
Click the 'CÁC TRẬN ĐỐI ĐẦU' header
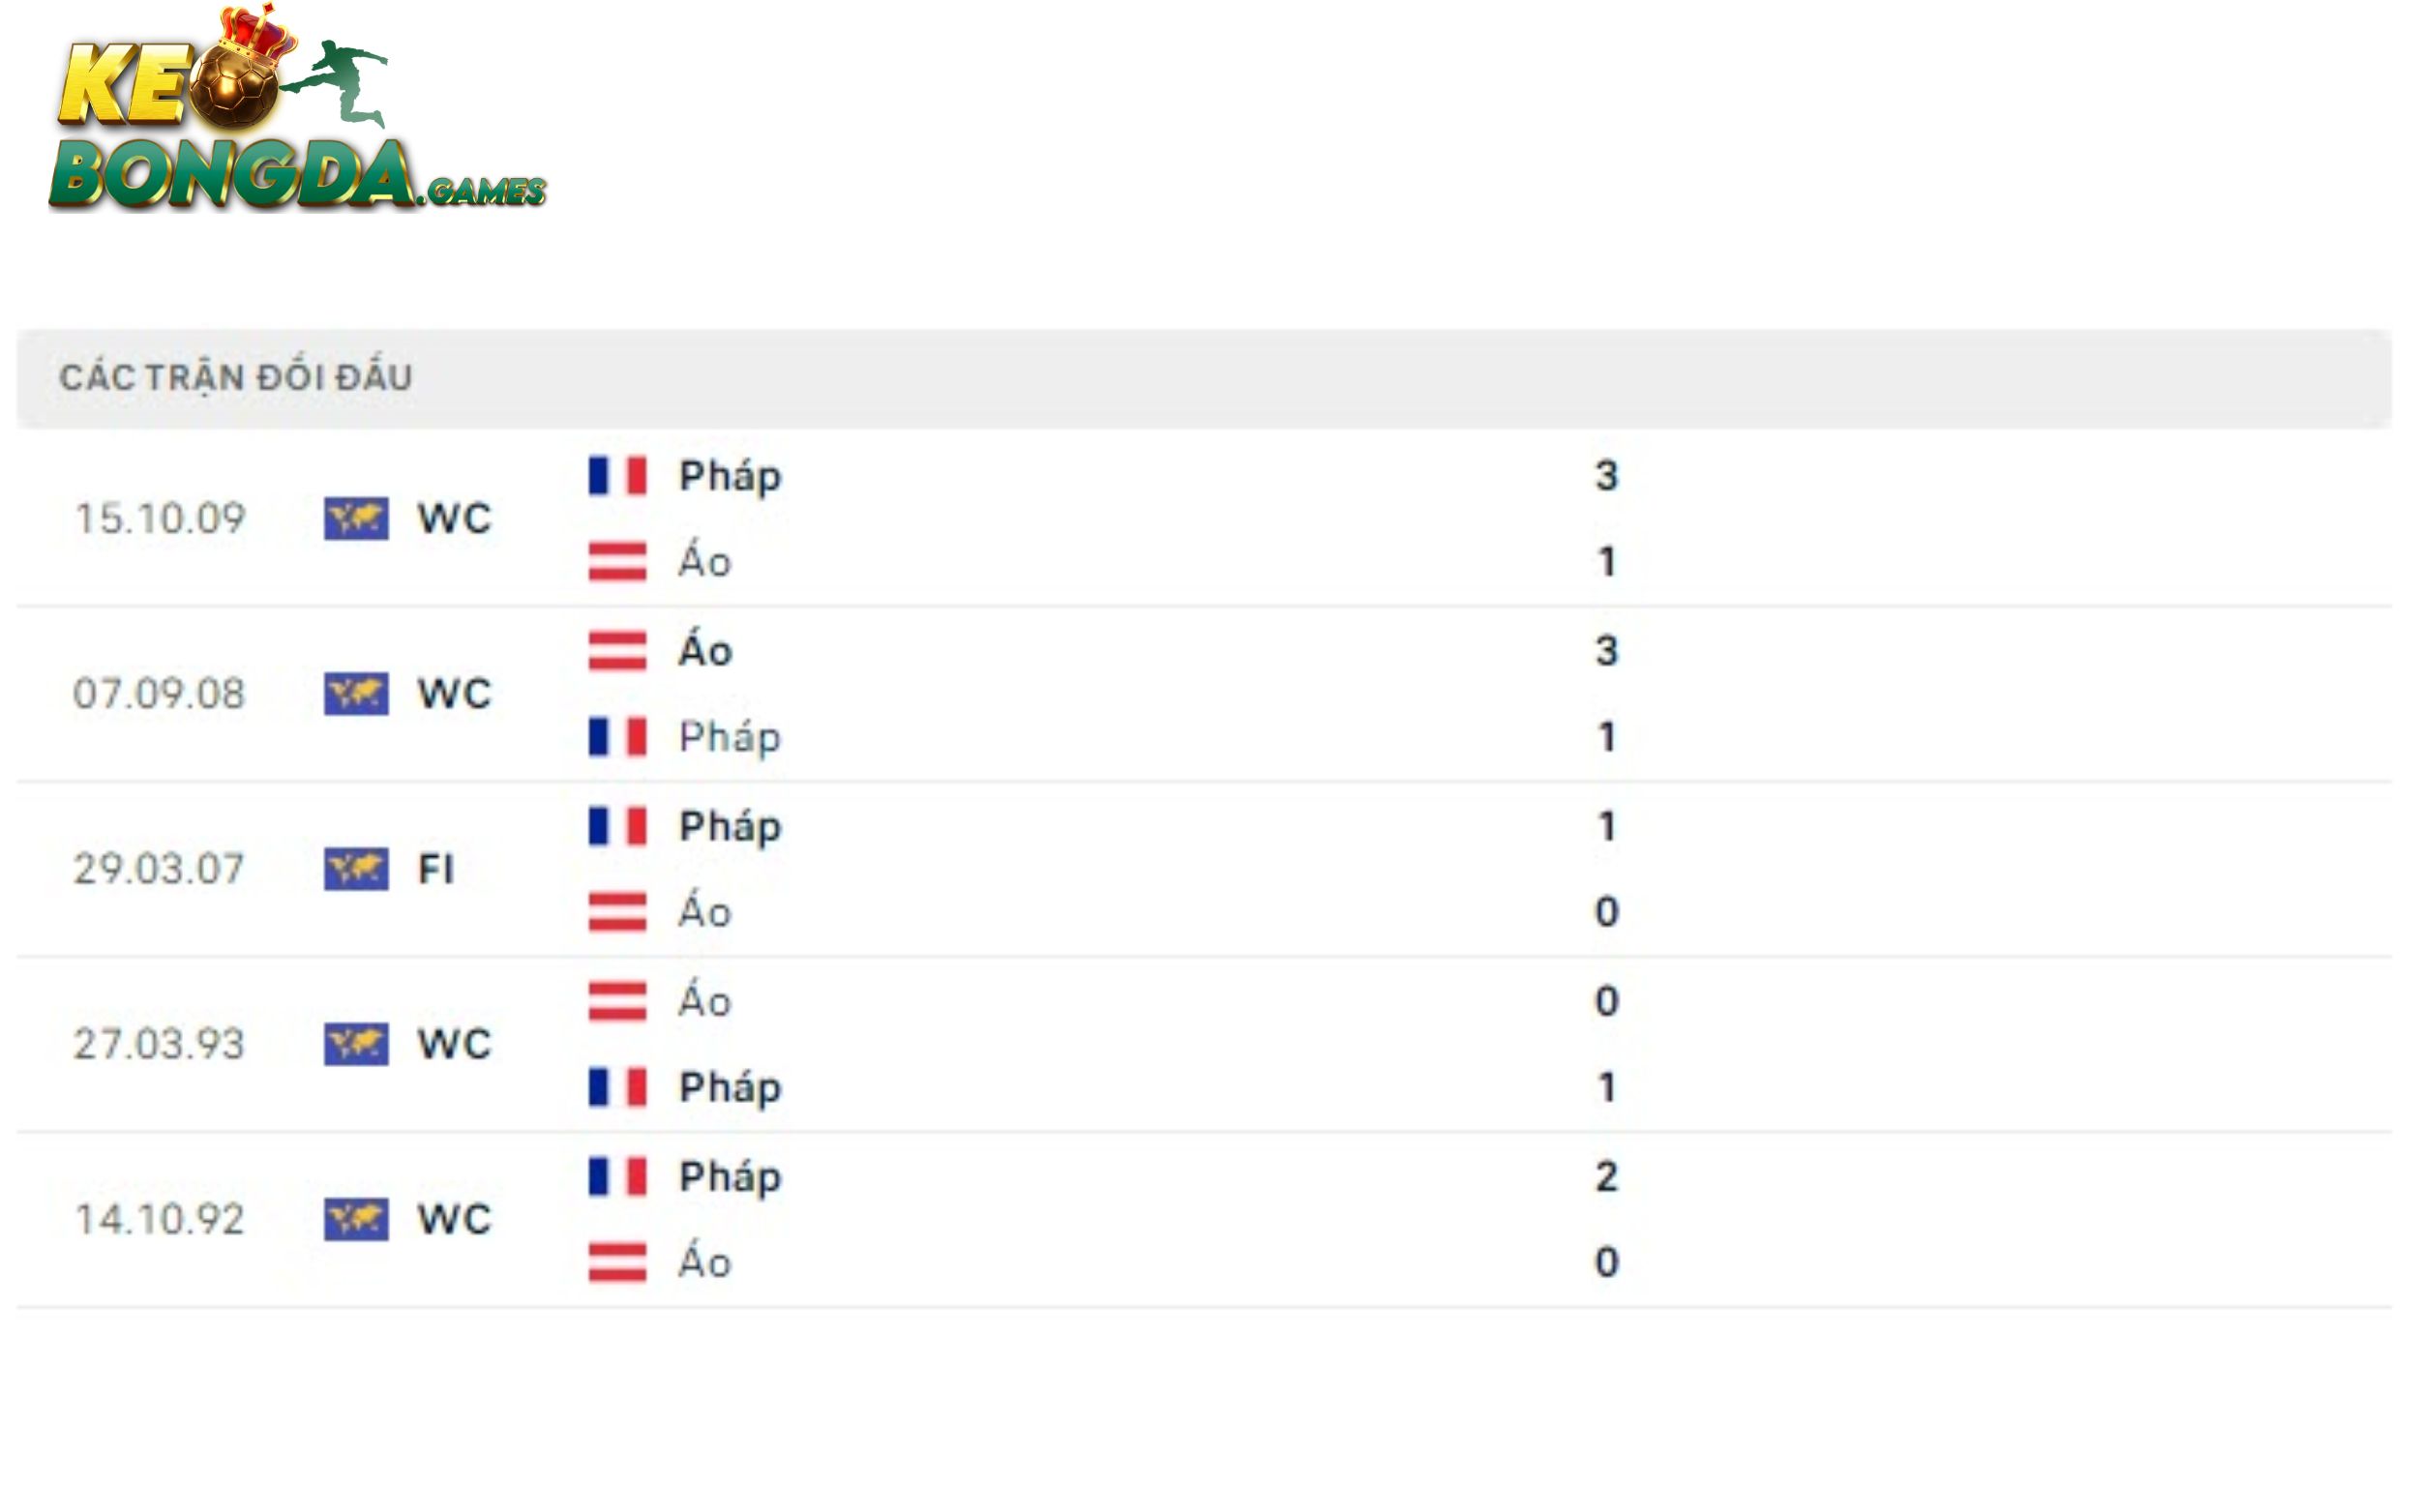tap(236, 378)
